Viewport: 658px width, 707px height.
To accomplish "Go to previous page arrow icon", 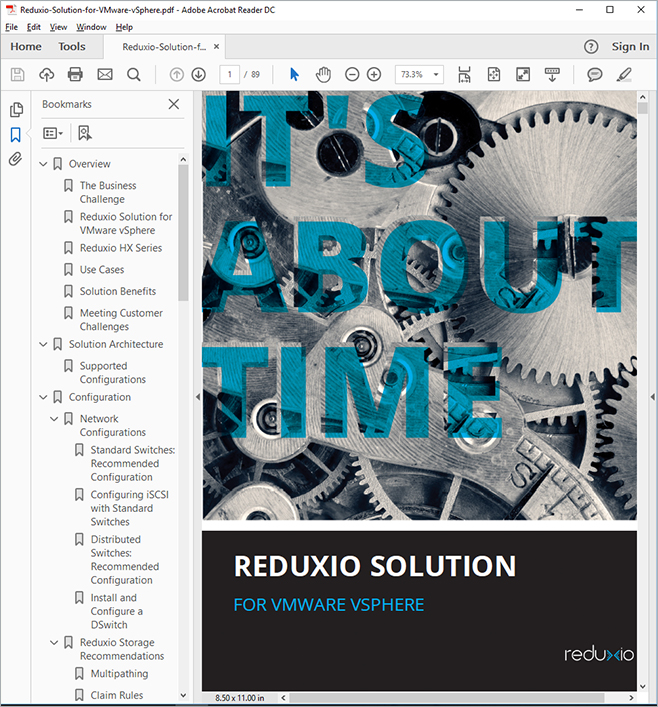I will tap(177, 74).
